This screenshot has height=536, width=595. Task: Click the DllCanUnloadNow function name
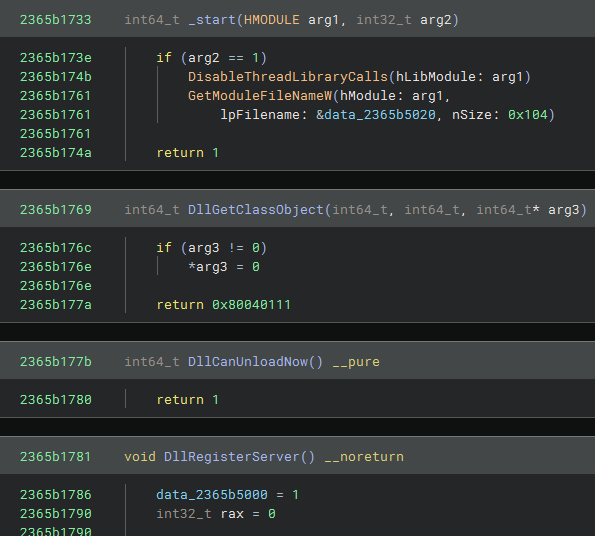(x=247, y=362)
